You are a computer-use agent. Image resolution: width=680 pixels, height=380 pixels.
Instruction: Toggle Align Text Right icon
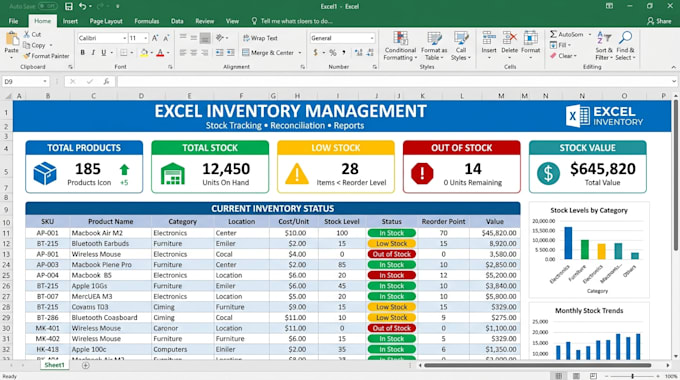point(205,52)
